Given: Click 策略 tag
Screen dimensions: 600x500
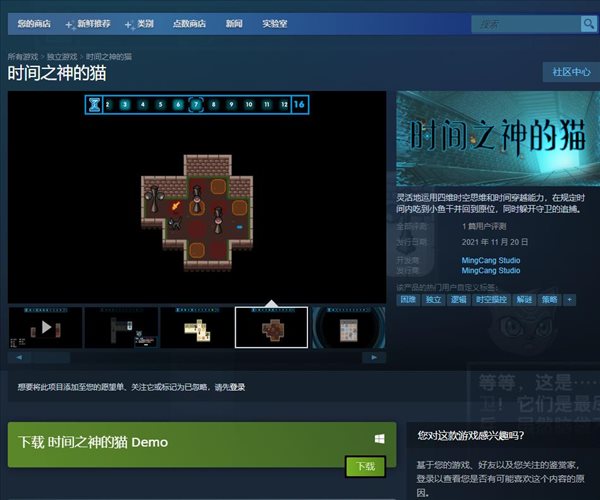Looking at the screenshot, I should 549,300.
